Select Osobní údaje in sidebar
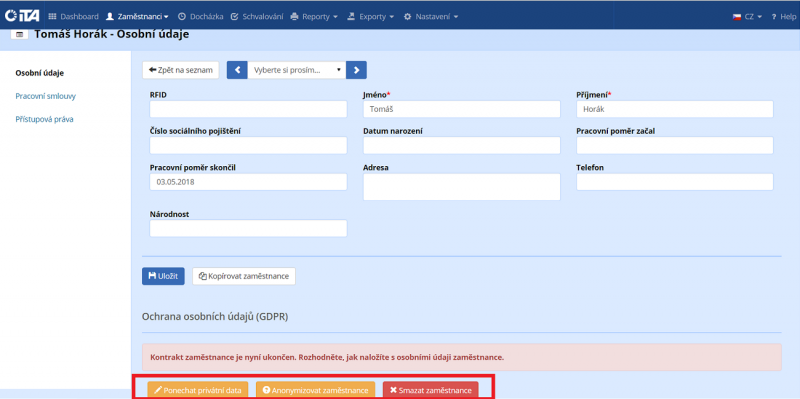Screen dimensions: 800x399 [x=39, y=73]
